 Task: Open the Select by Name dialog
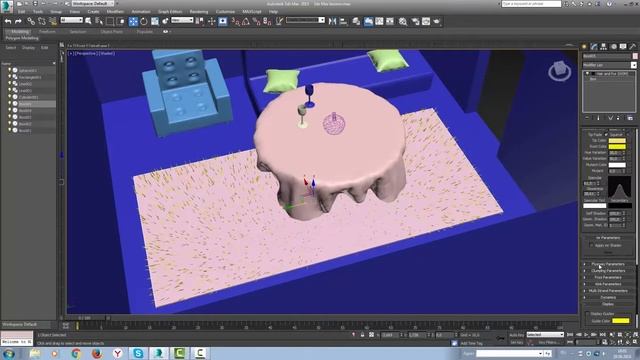[99, 21]
